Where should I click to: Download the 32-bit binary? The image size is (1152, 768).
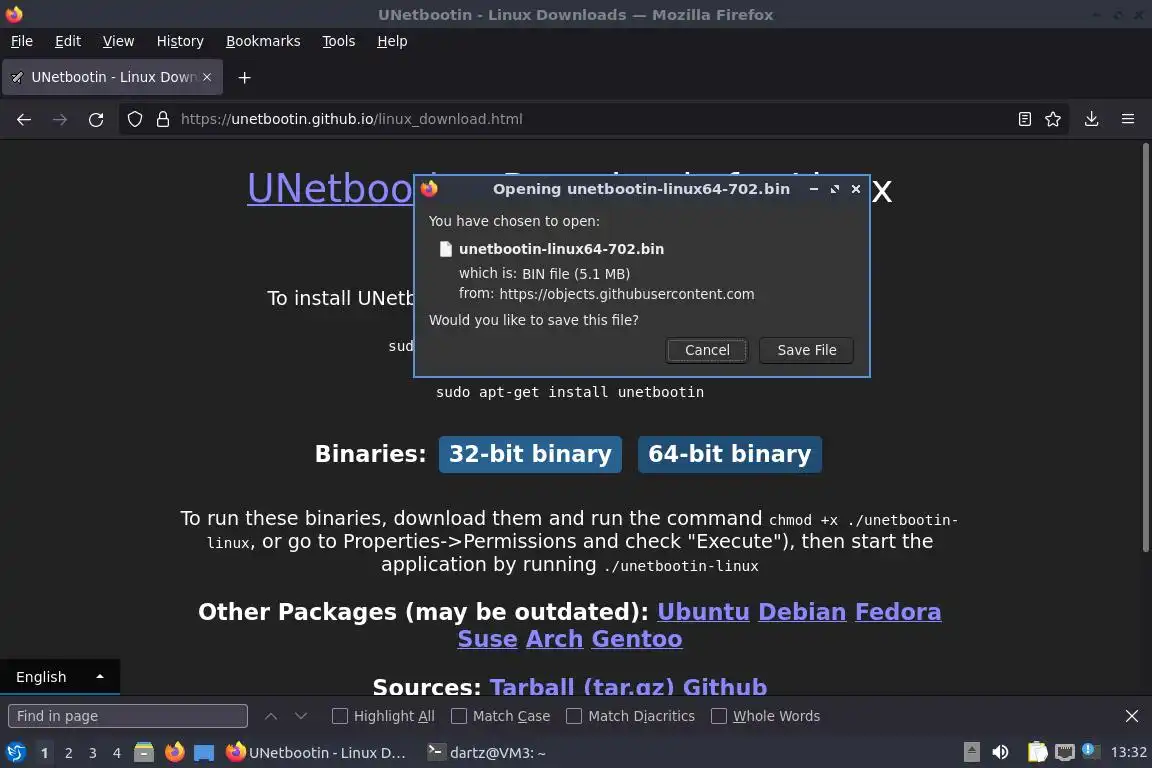(x=530, y=454)
